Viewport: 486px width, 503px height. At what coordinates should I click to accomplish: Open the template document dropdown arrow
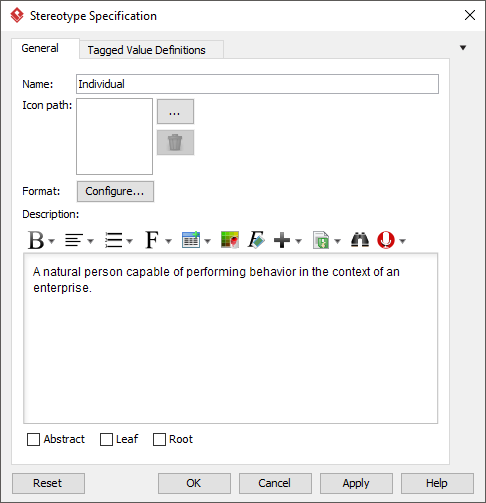pyautogui.click(x=338, y=241)
